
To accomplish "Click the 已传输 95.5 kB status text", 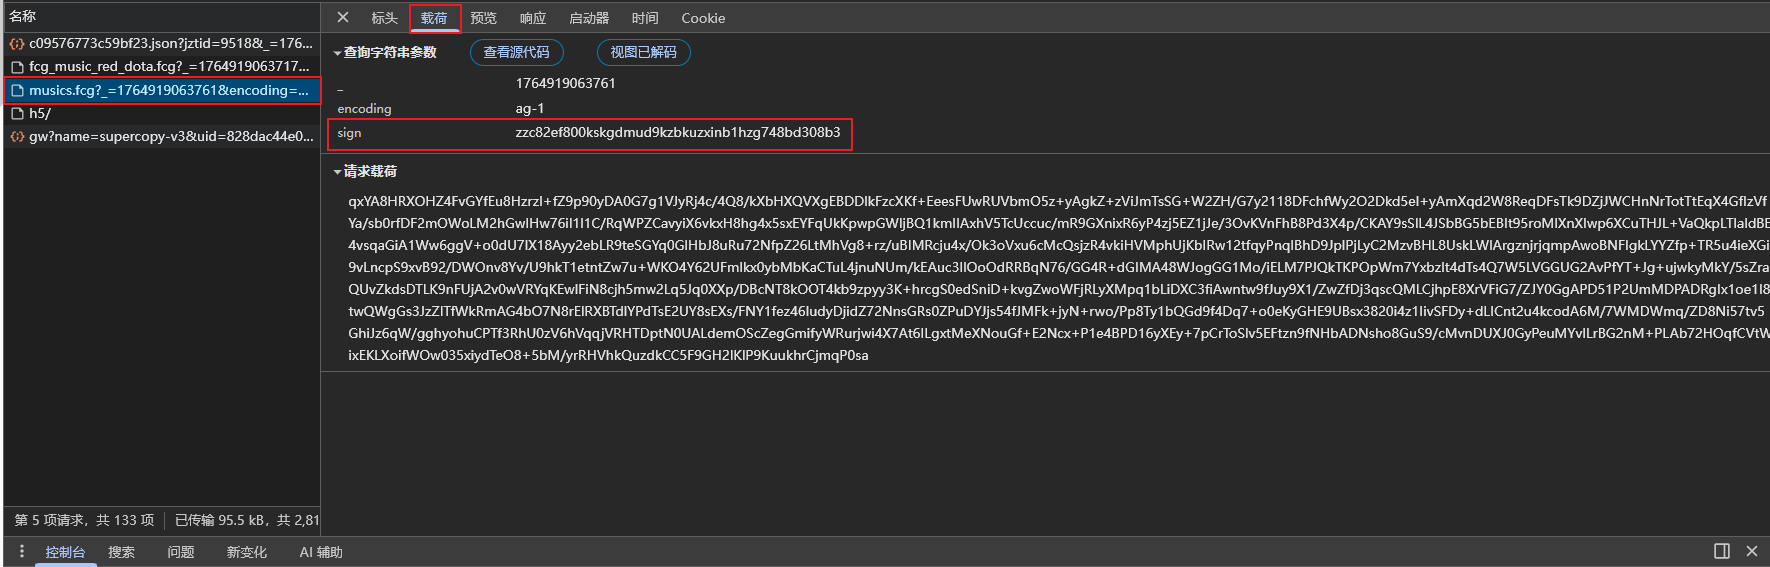I will pyautogui.click(x=247, y=520).
